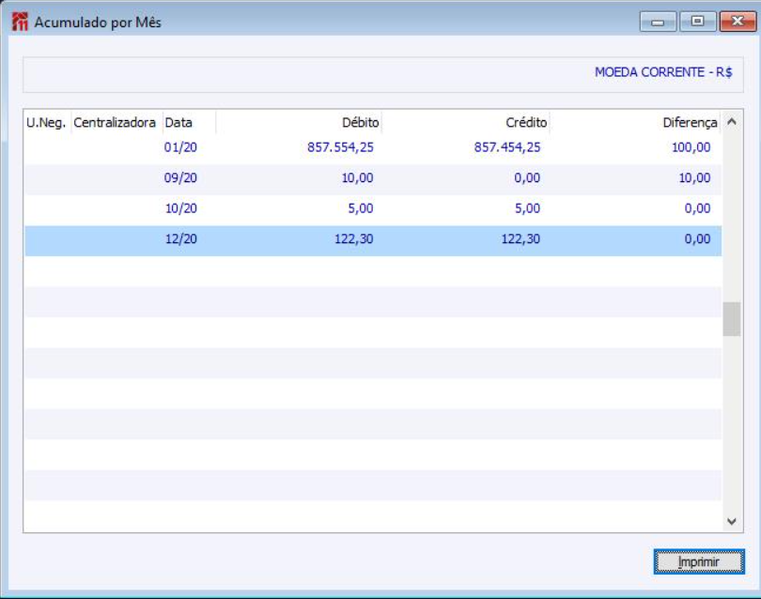Click the Imprimir button
Viewport: 761px width, 599px height.
click(699, 562)
